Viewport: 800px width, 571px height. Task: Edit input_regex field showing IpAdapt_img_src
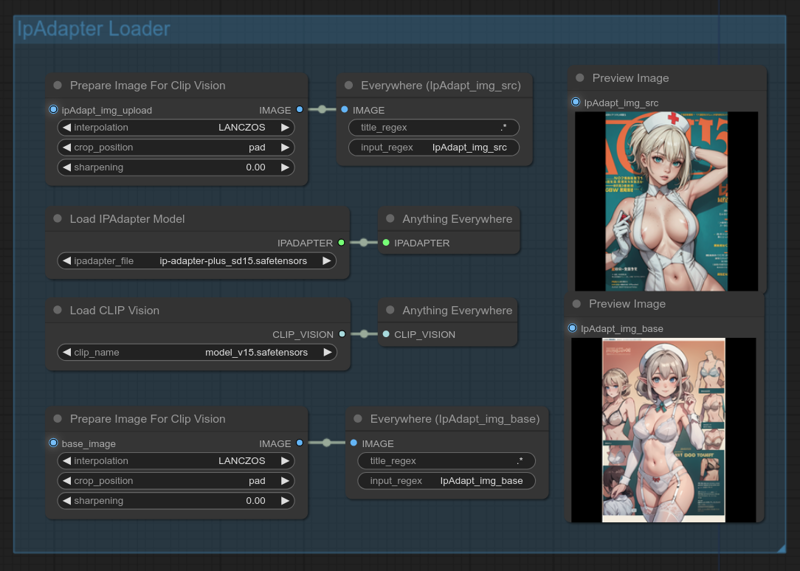[x=434, y=147]
